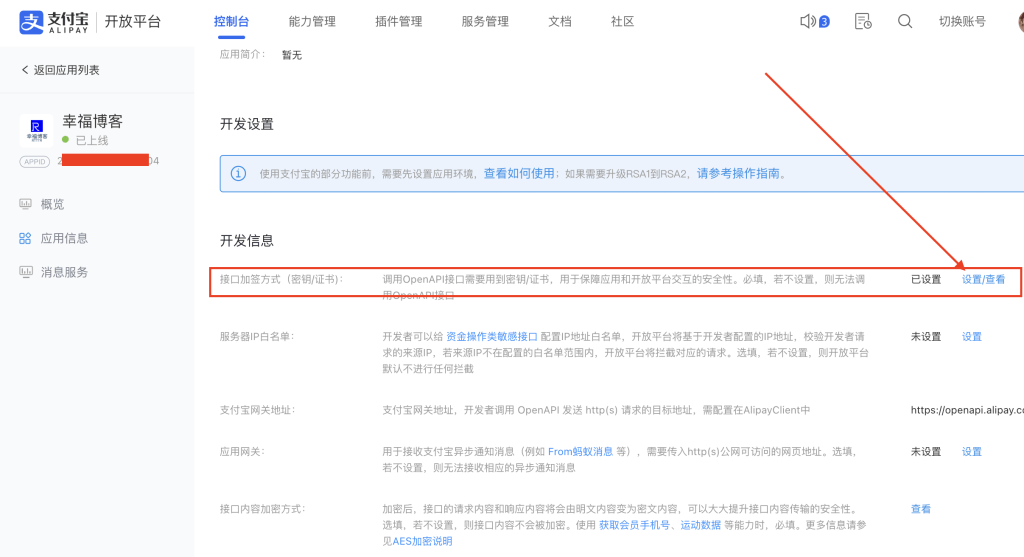Screen dimensions: 1024x557
Task: Click the 概览 sidebar icon
Action: [x=25, y=204]
